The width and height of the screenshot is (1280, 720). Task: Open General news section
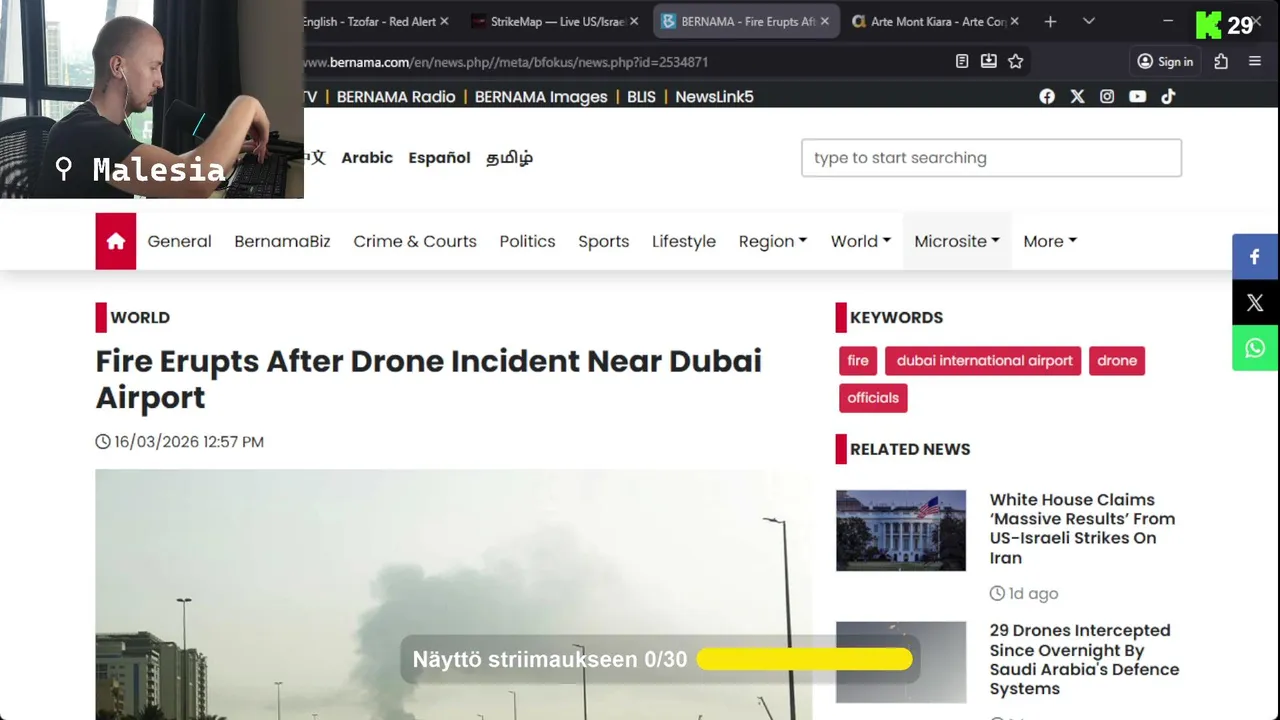coord(180,241)
